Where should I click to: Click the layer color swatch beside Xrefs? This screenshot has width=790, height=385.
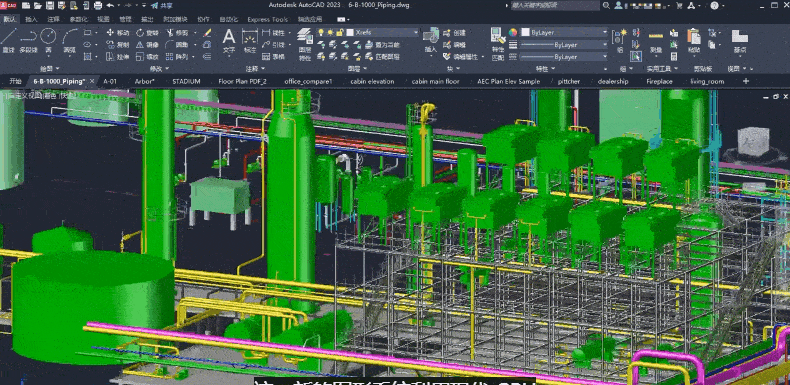(350, 32)
